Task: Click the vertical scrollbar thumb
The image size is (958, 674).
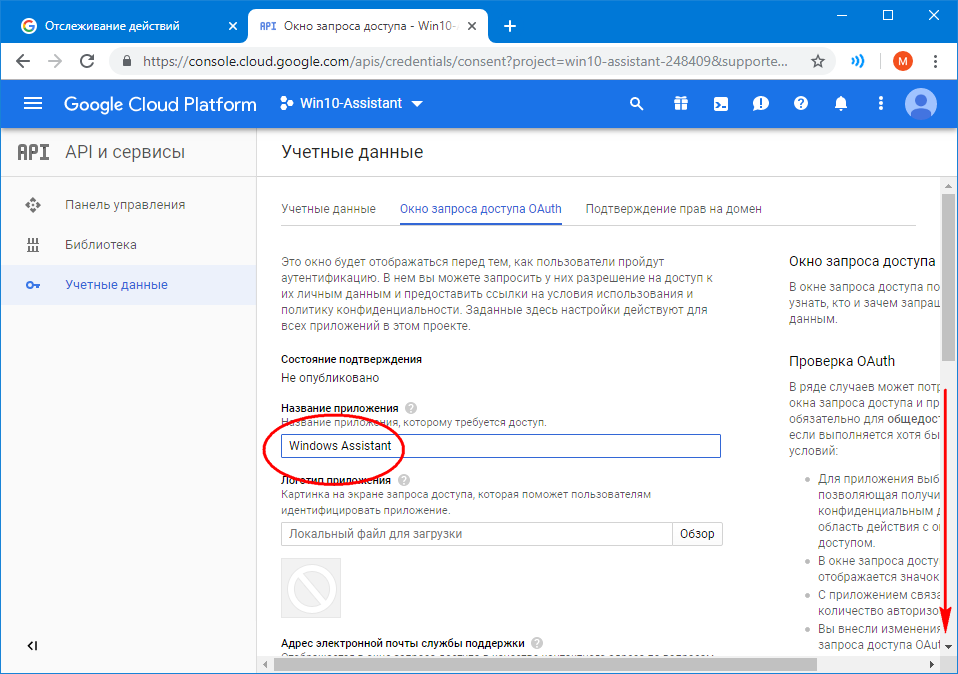Action: 948,277
